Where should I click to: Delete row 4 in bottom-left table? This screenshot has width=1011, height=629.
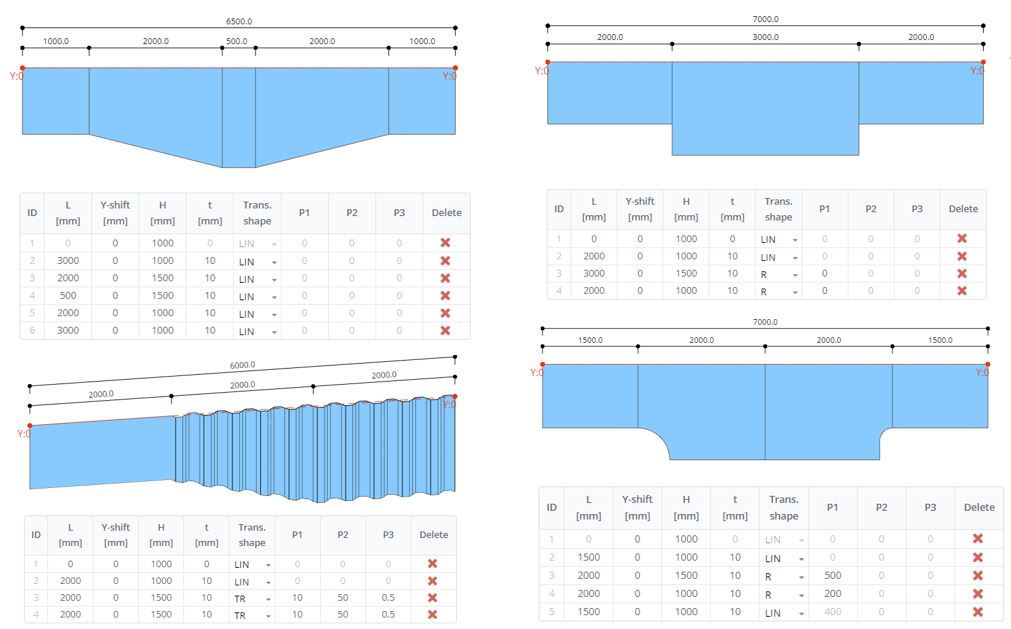tap(433, 615)
